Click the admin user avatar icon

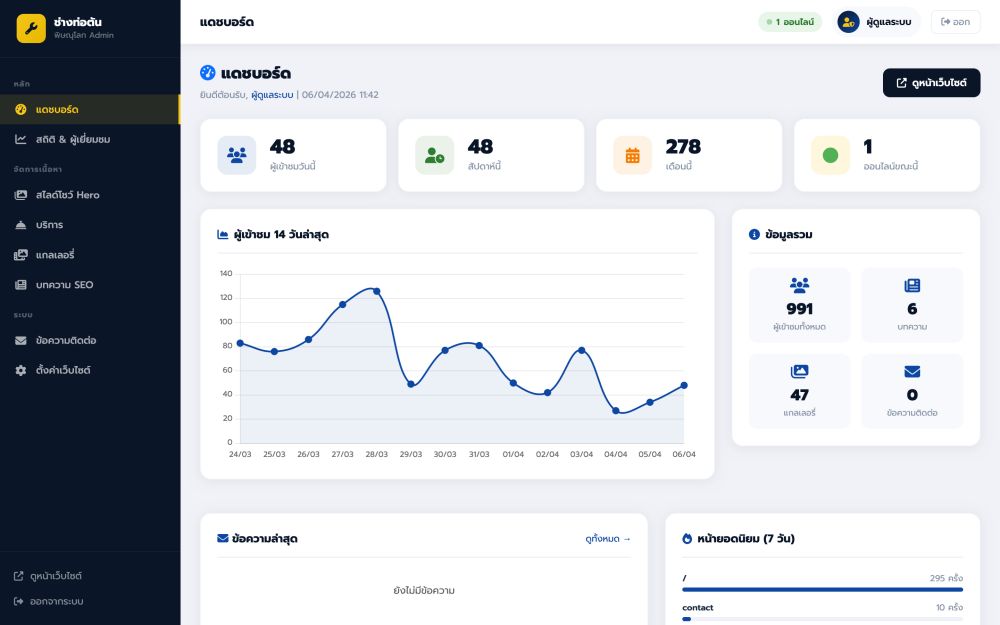[848, 22]
